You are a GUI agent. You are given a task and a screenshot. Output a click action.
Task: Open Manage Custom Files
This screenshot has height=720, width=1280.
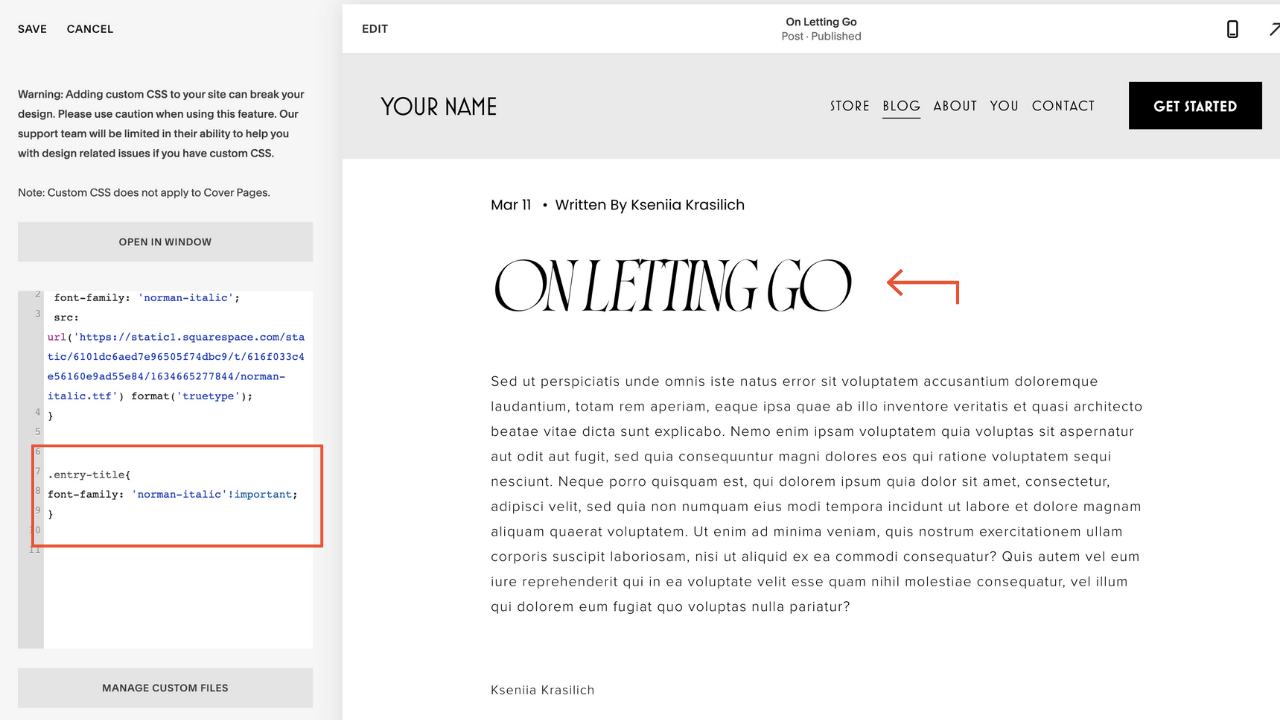(x=165, y=688)
